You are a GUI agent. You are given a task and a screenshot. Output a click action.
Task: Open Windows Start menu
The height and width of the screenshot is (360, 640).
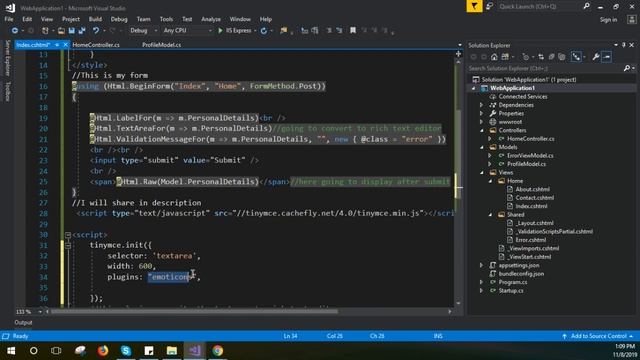coord(11,351)
